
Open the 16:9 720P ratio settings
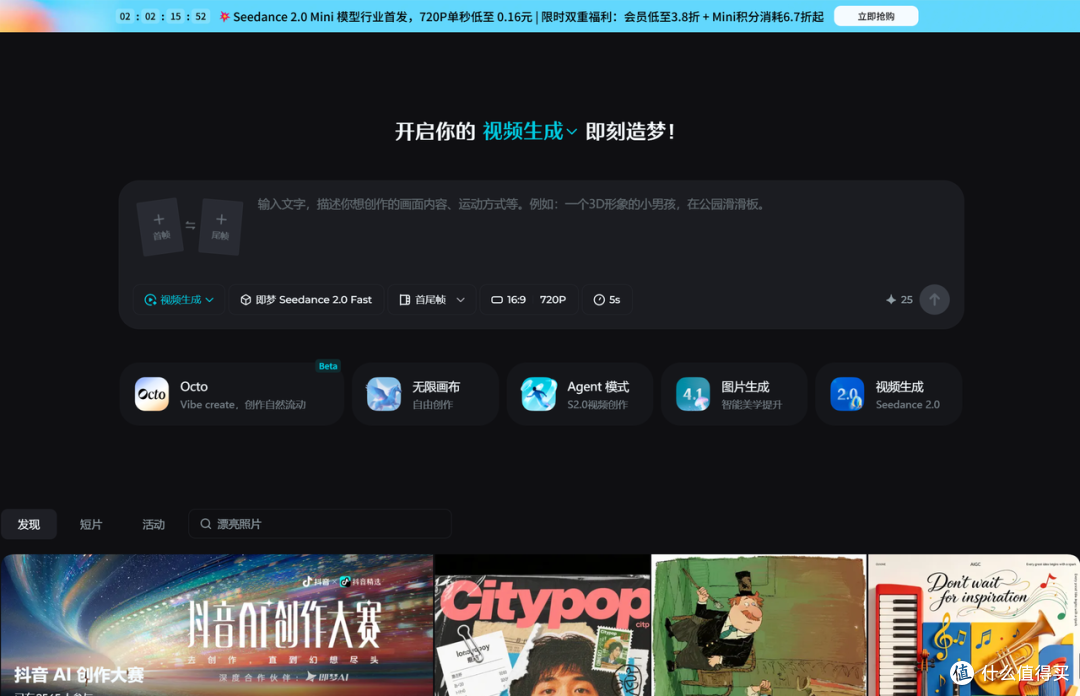[x=528, y=300]
